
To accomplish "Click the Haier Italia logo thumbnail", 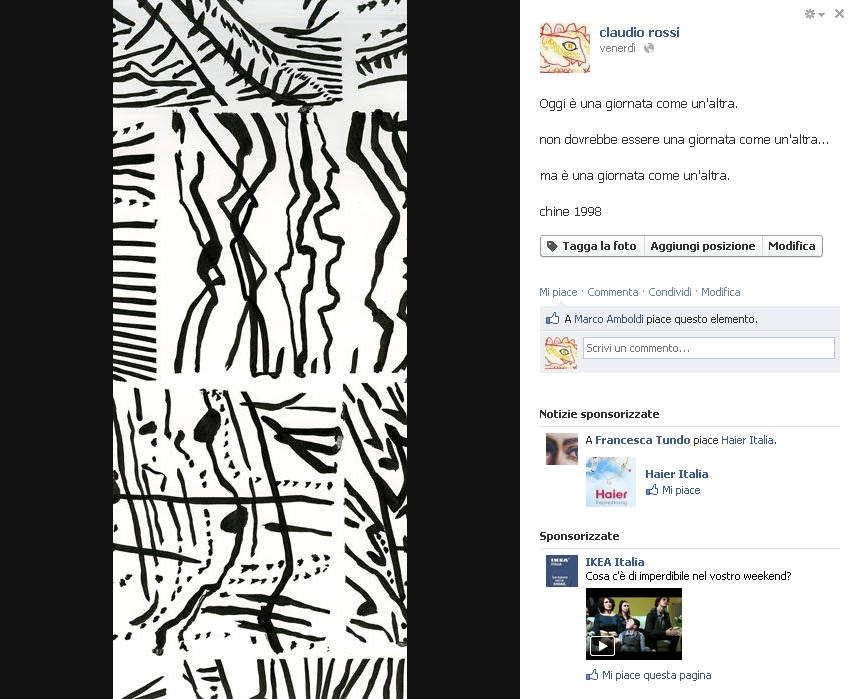I will click(611, 482).
